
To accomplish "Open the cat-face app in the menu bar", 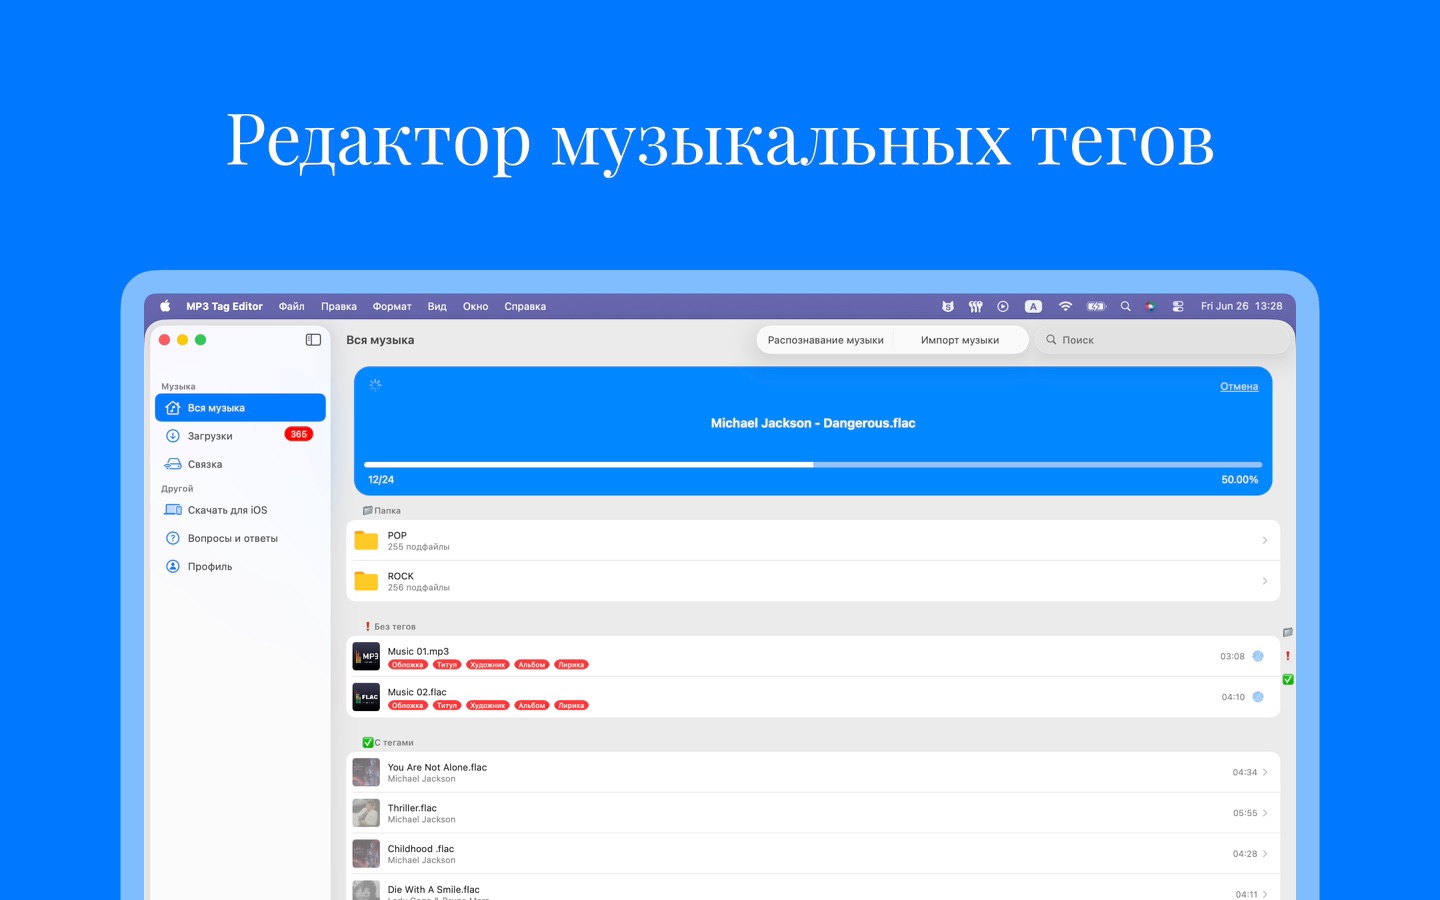I will point(948,307).
